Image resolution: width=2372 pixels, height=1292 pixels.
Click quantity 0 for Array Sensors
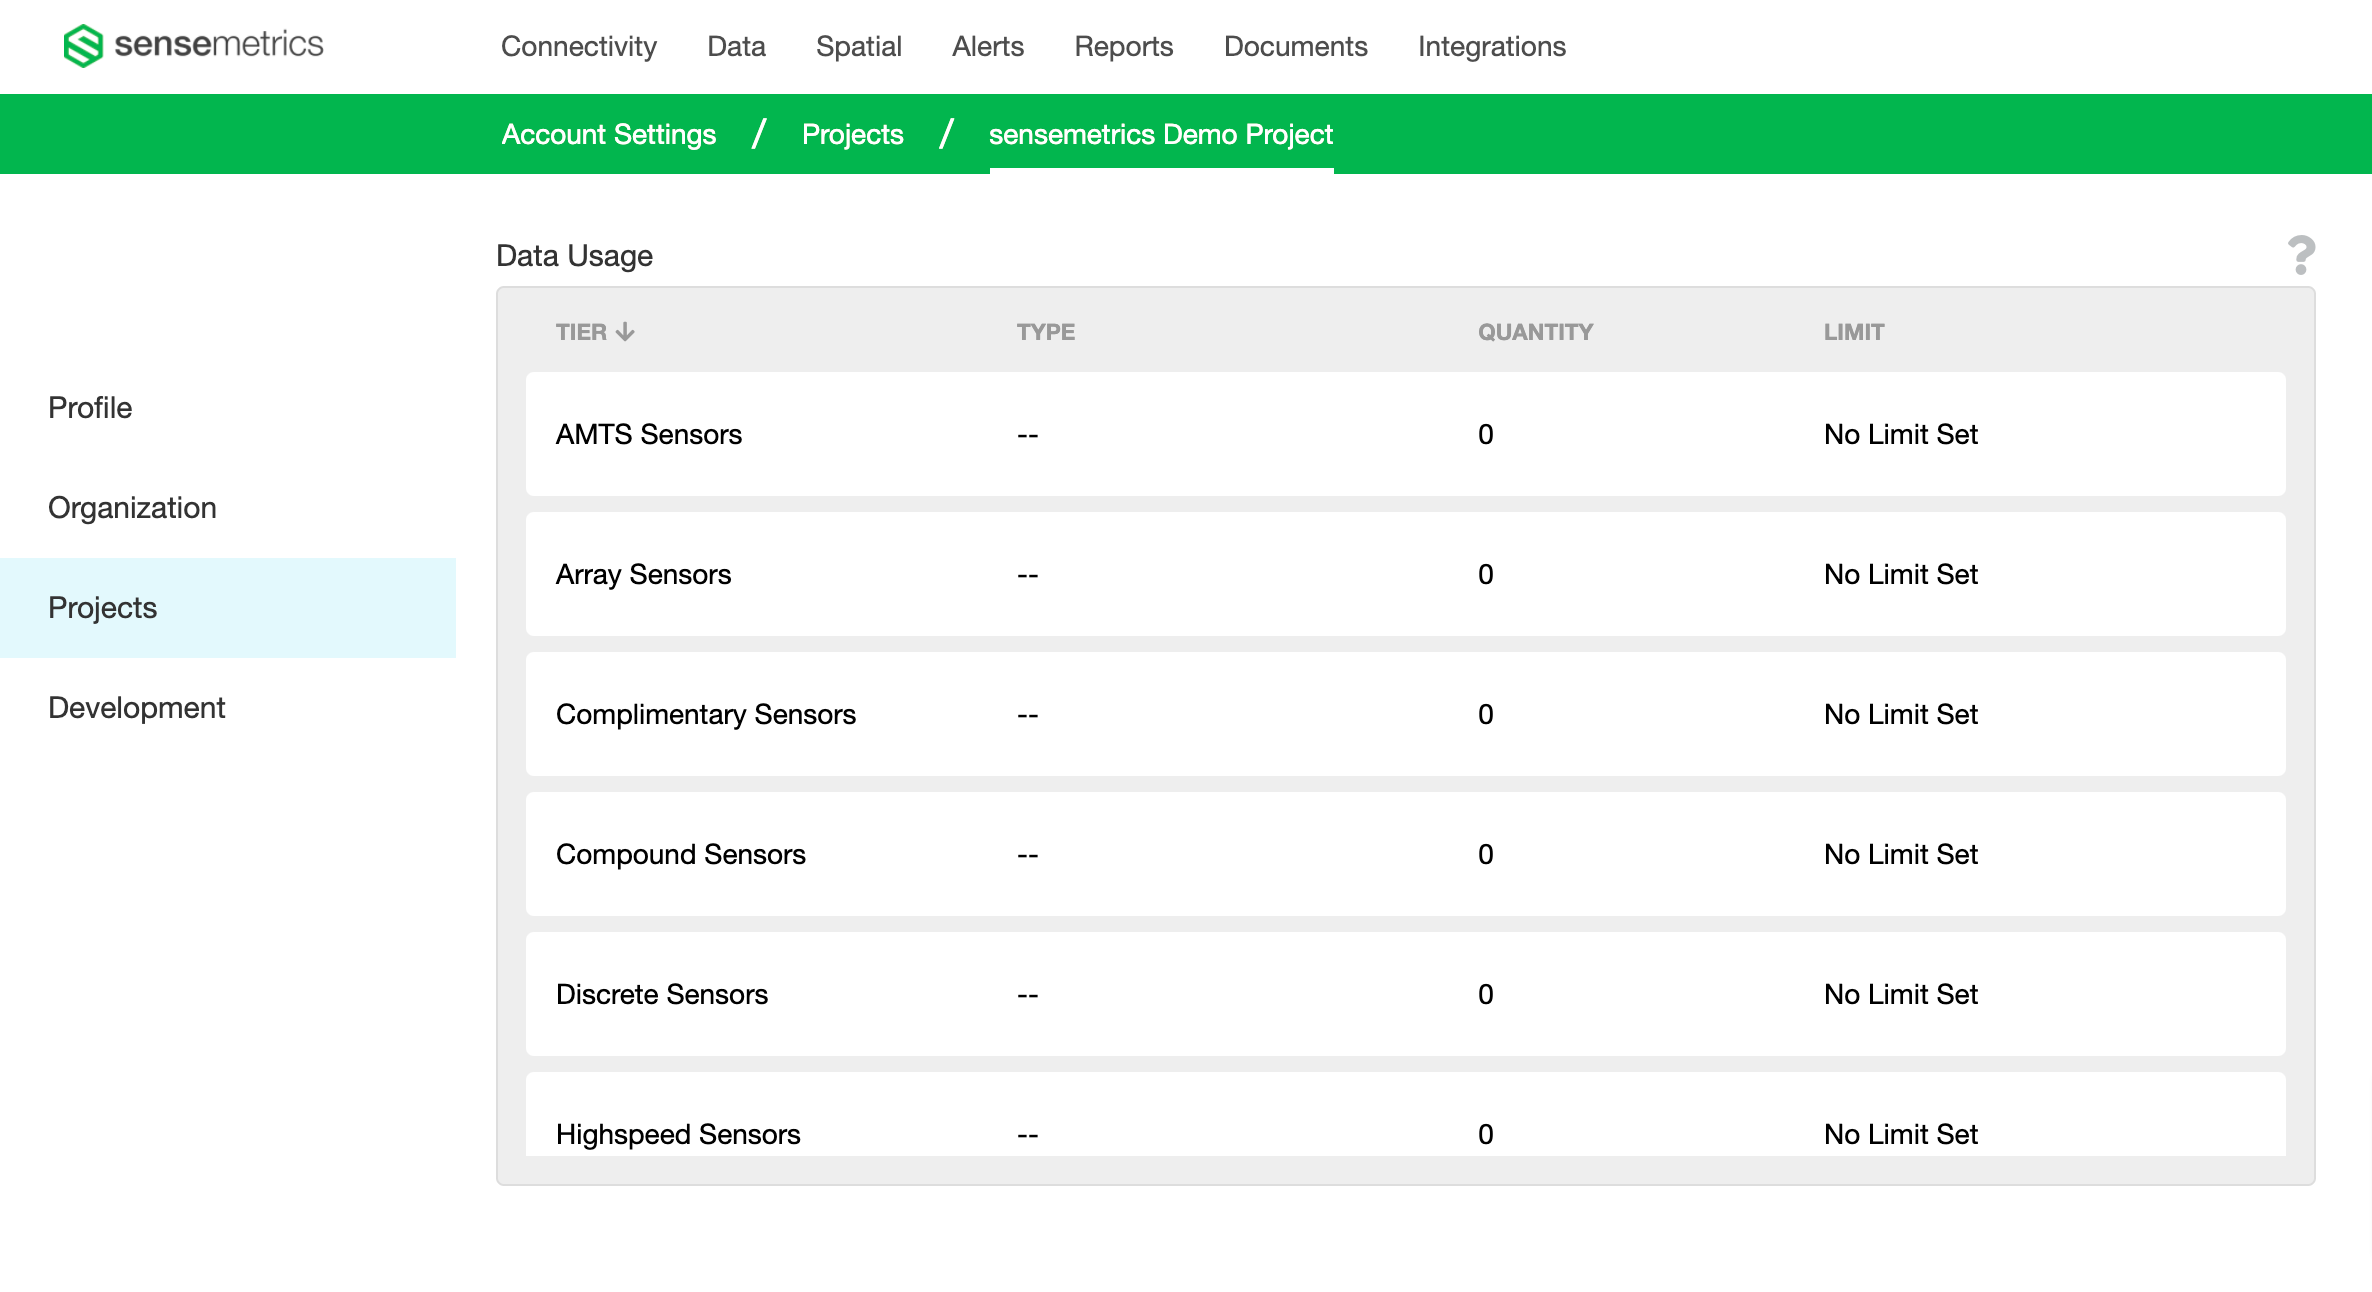[1486, 574]
